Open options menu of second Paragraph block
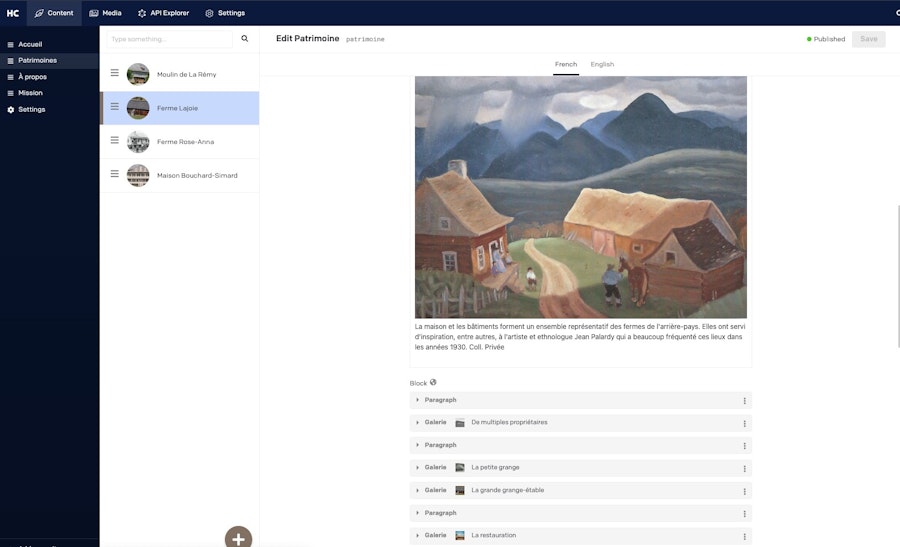The width and height of the screenshot is (900, 547). [744, 446]
